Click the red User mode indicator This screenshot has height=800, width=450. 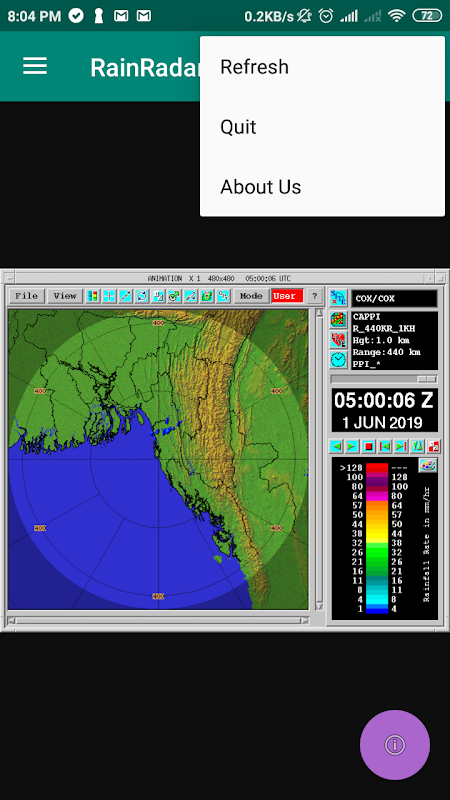(287, 296)
